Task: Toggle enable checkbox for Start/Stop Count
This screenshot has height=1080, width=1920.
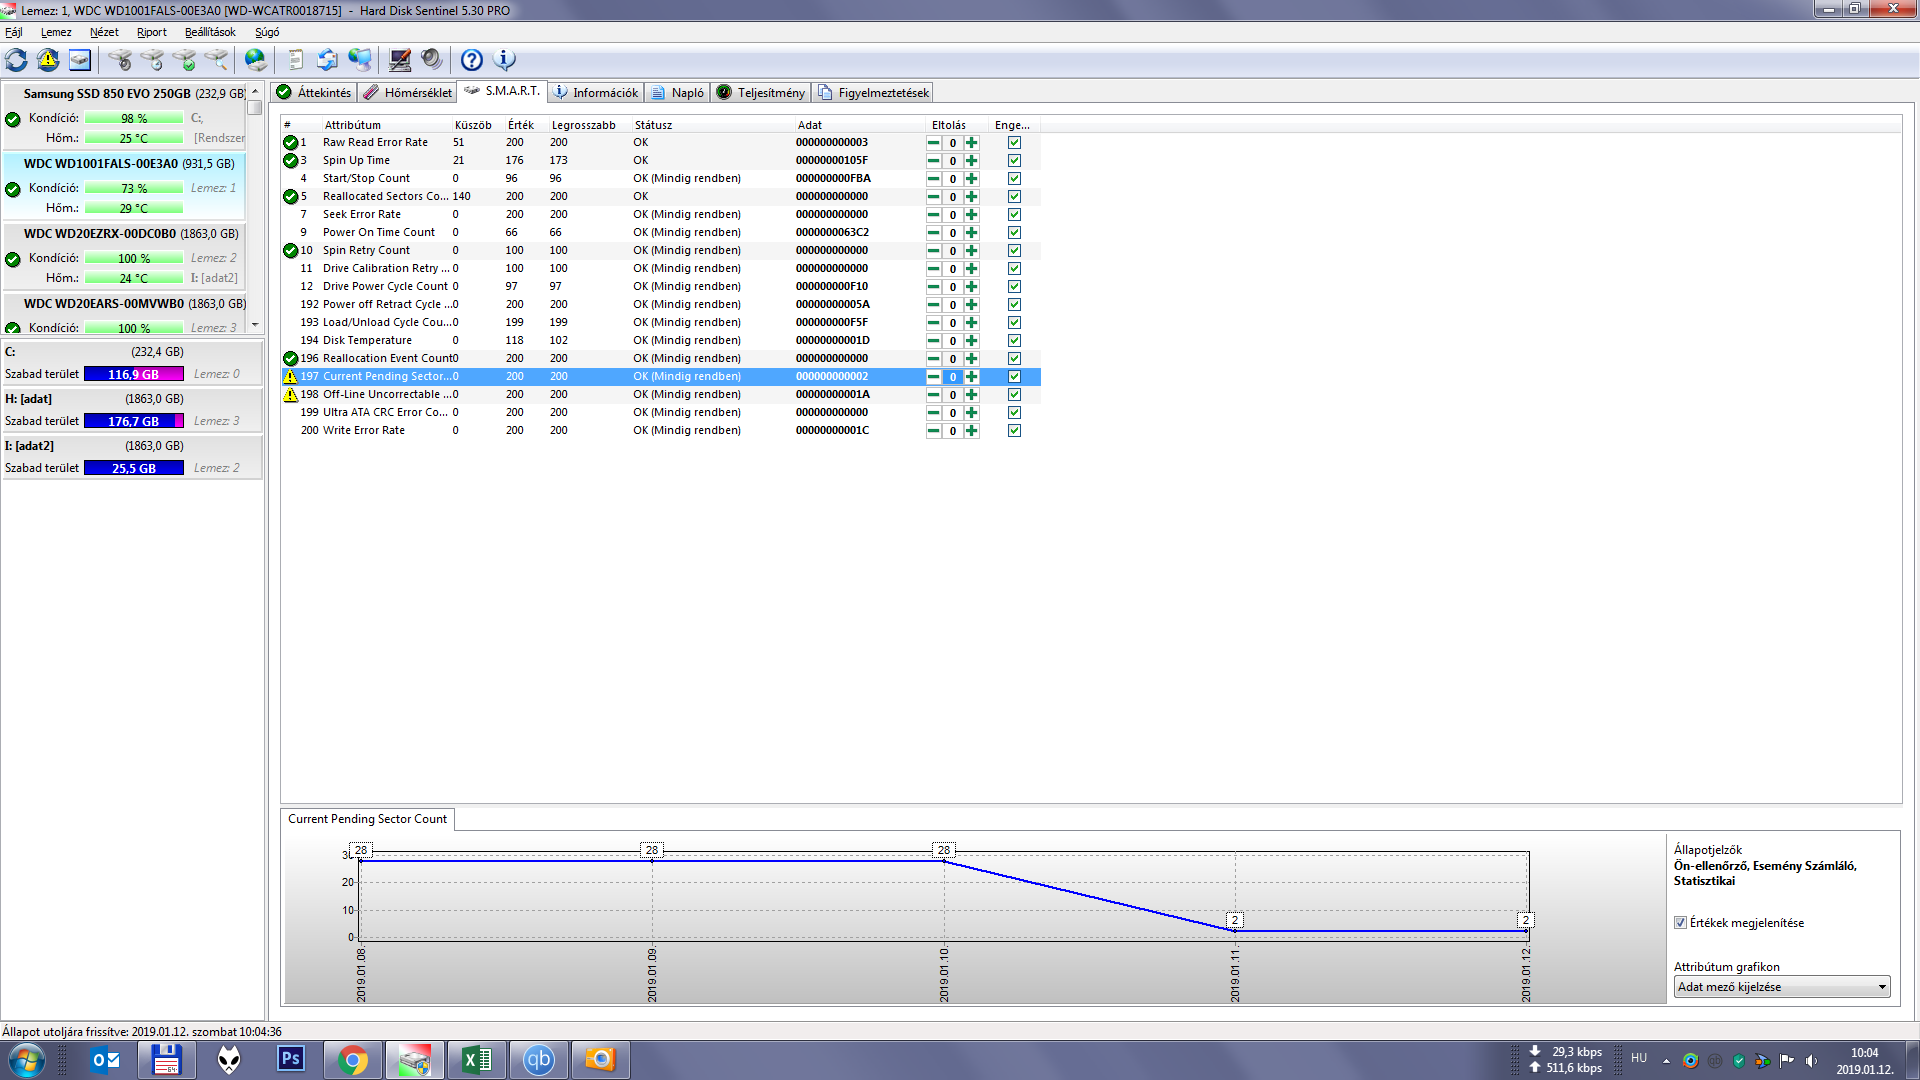Action: tap(1014, 178)
